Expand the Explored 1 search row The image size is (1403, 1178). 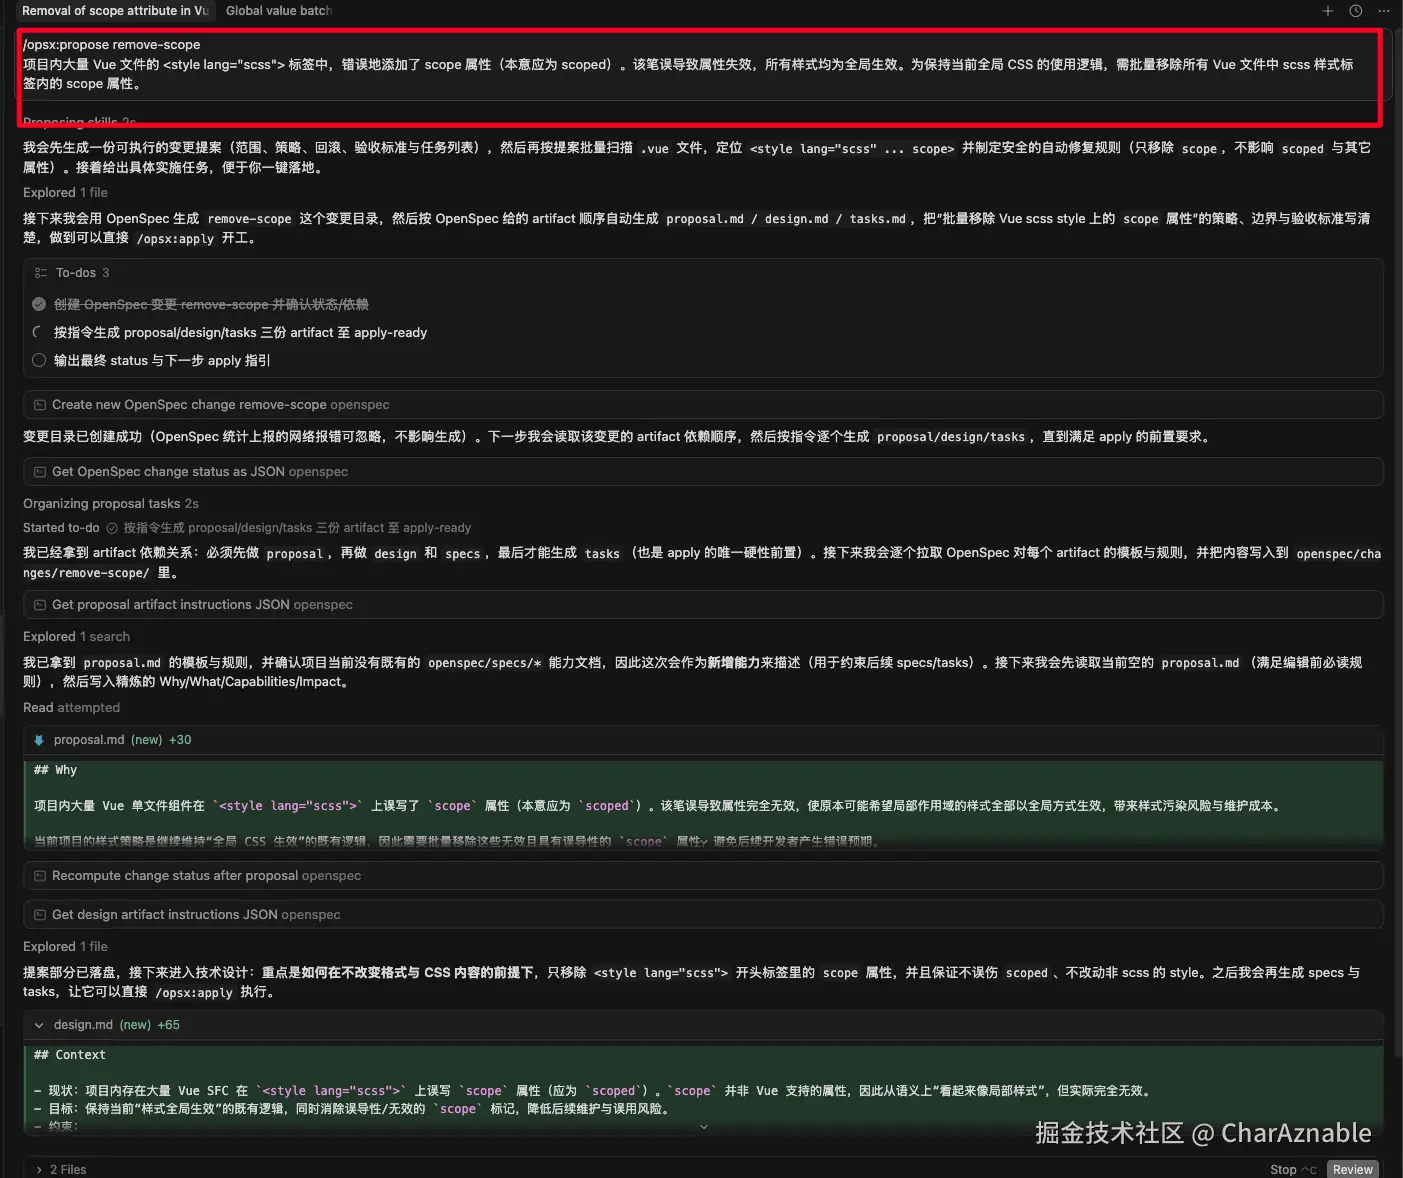click(x=76, y=636)
